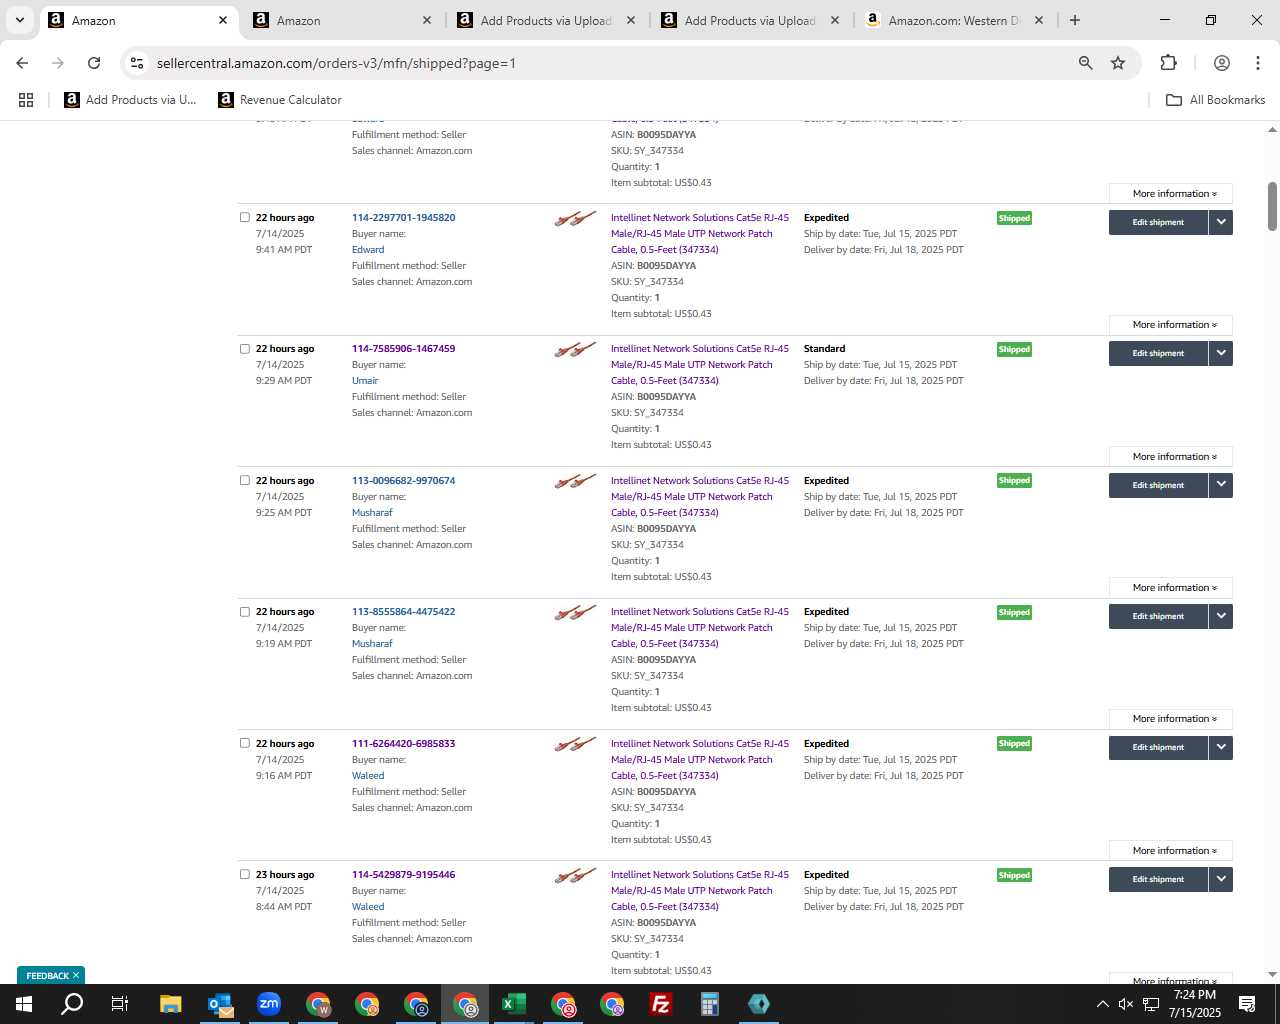Image resolution: width=1280 pixels, height=1024 pixels.
Task: Select checkbox for order 111-6264420-6985833
Action: (245, 743)
